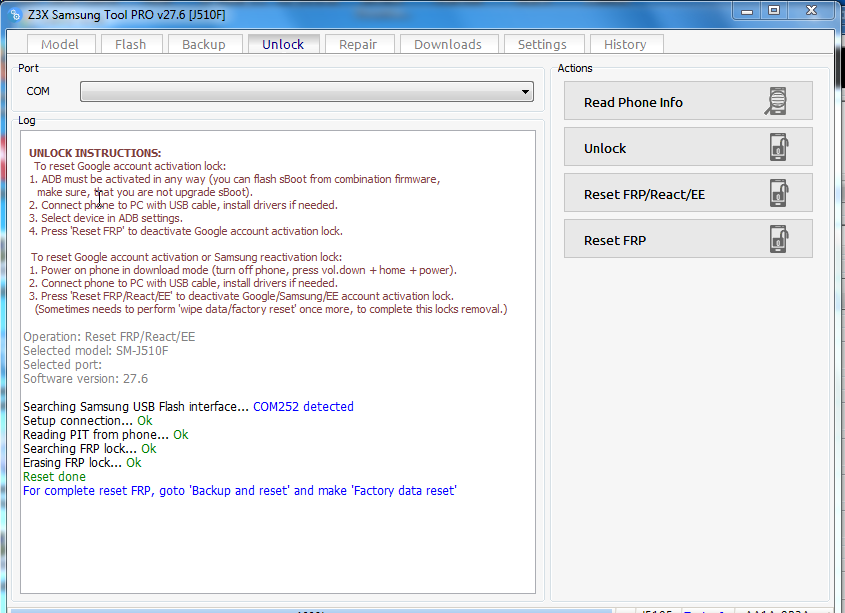The height and width of the screenshot is (613, 845).
Task: Close the Z3X Samsung Tool window
Action: tap(812, 11)
